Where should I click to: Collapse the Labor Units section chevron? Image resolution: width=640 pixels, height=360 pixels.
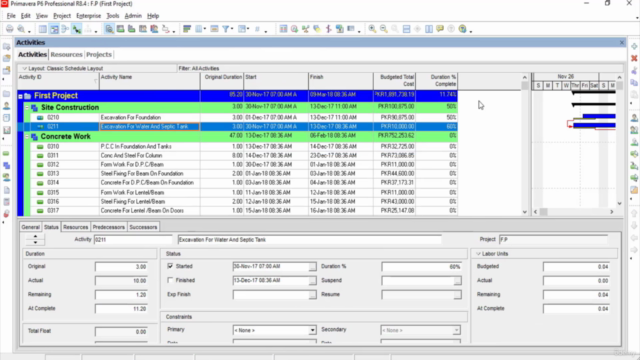tap(478, 254)
